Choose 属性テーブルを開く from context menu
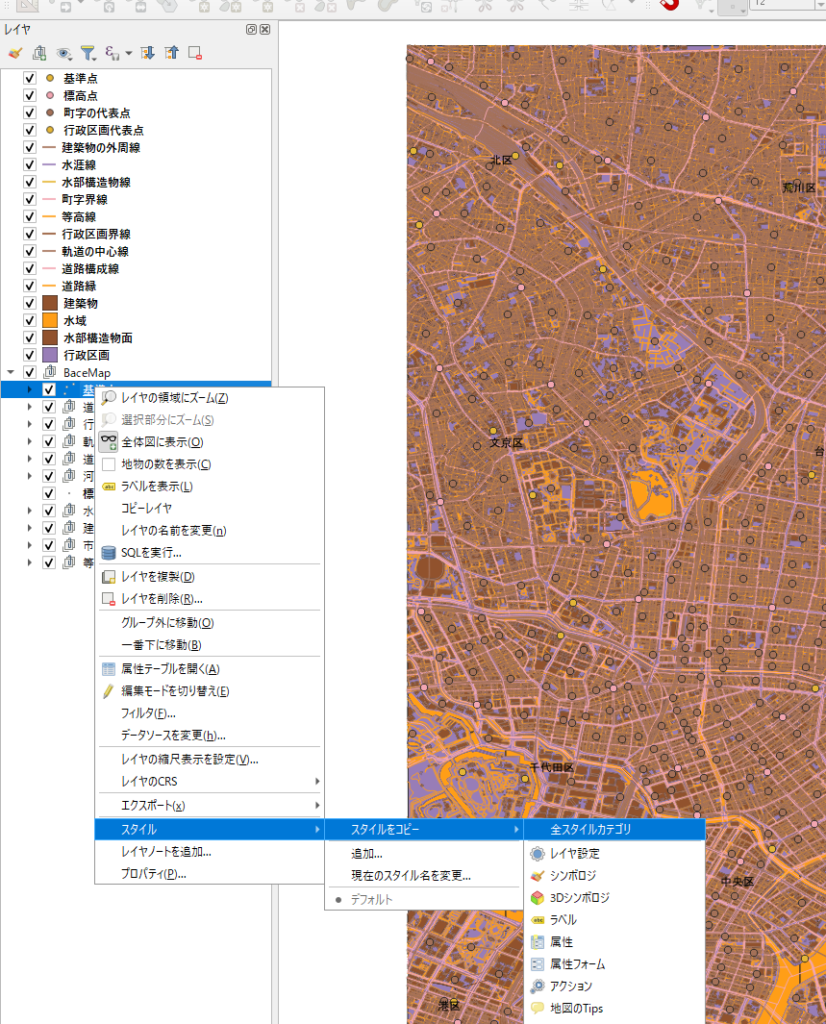Screen dimensions: 826x1024 coord(170,669)
